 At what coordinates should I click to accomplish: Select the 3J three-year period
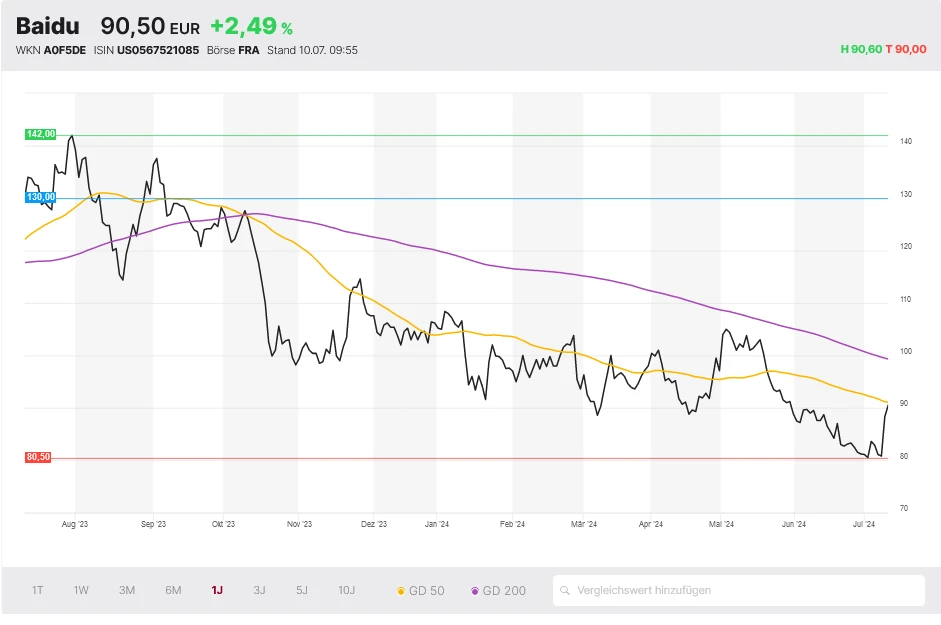pyautogui.click(x=259, y=591)
